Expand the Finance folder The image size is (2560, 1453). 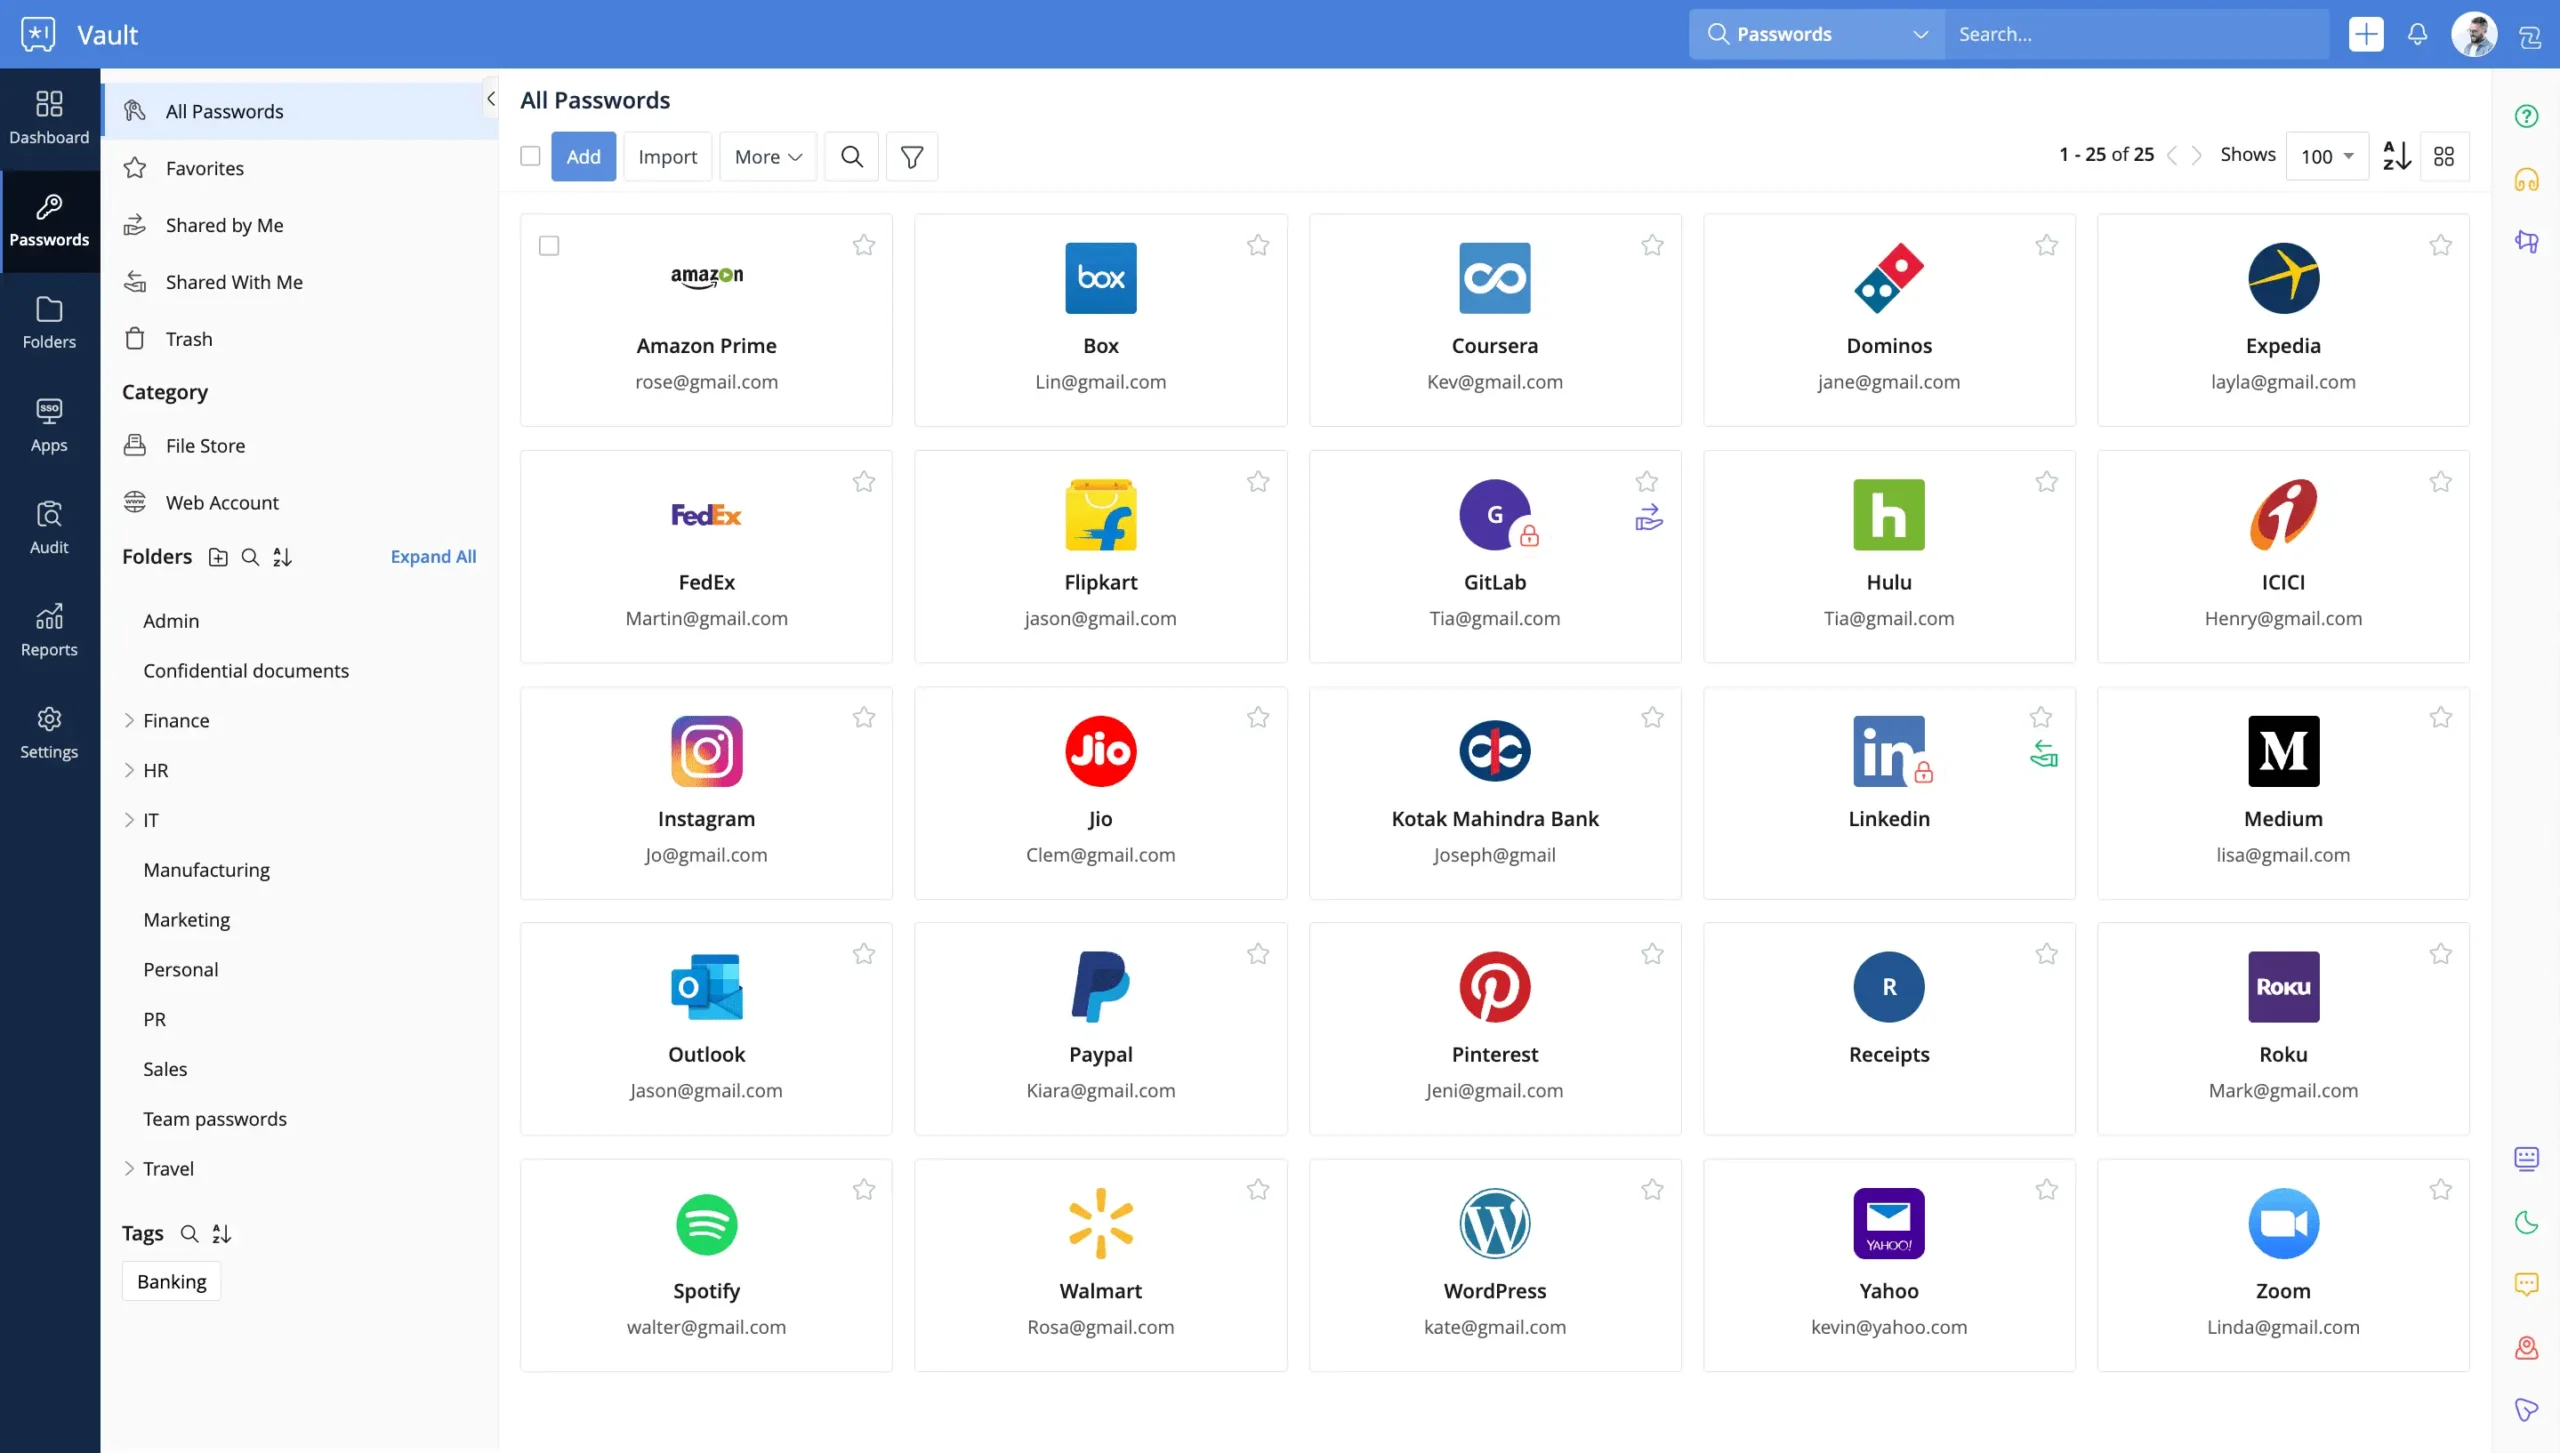point(130,720)
